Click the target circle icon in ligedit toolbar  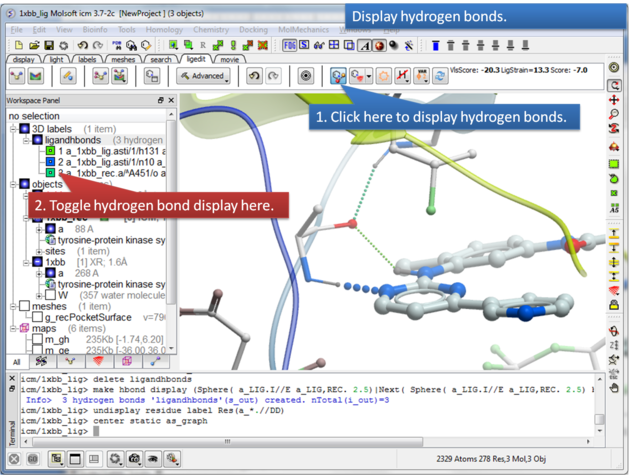point(306,76)
